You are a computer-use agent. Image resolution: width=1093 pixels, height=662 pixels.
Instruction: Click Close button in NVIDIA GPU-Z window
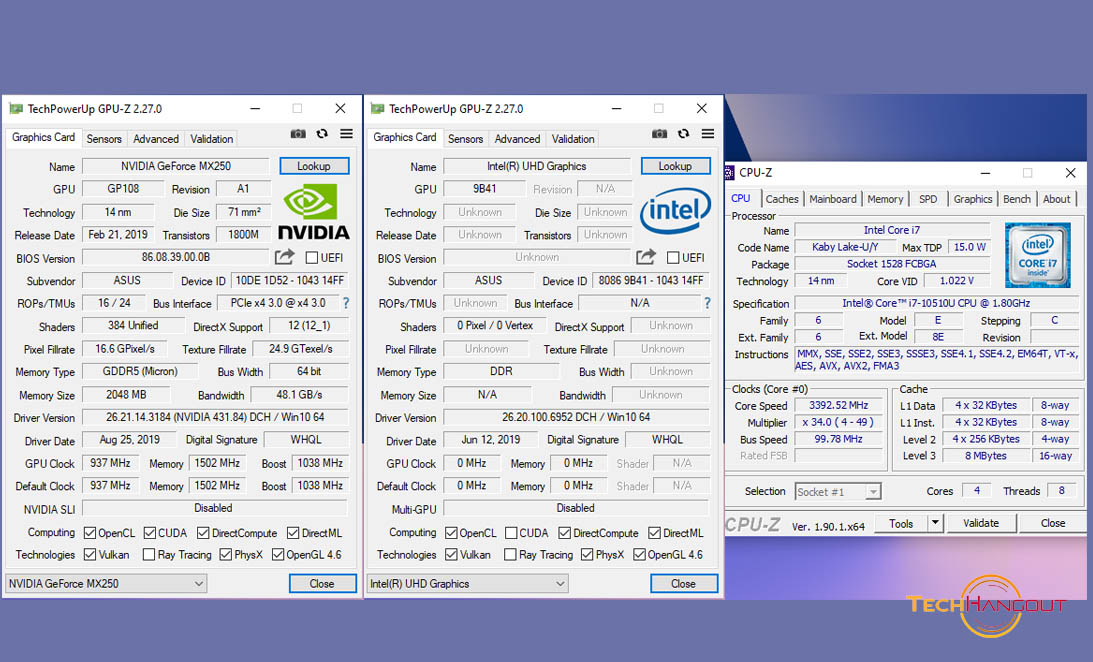click(x=322, y=583)
